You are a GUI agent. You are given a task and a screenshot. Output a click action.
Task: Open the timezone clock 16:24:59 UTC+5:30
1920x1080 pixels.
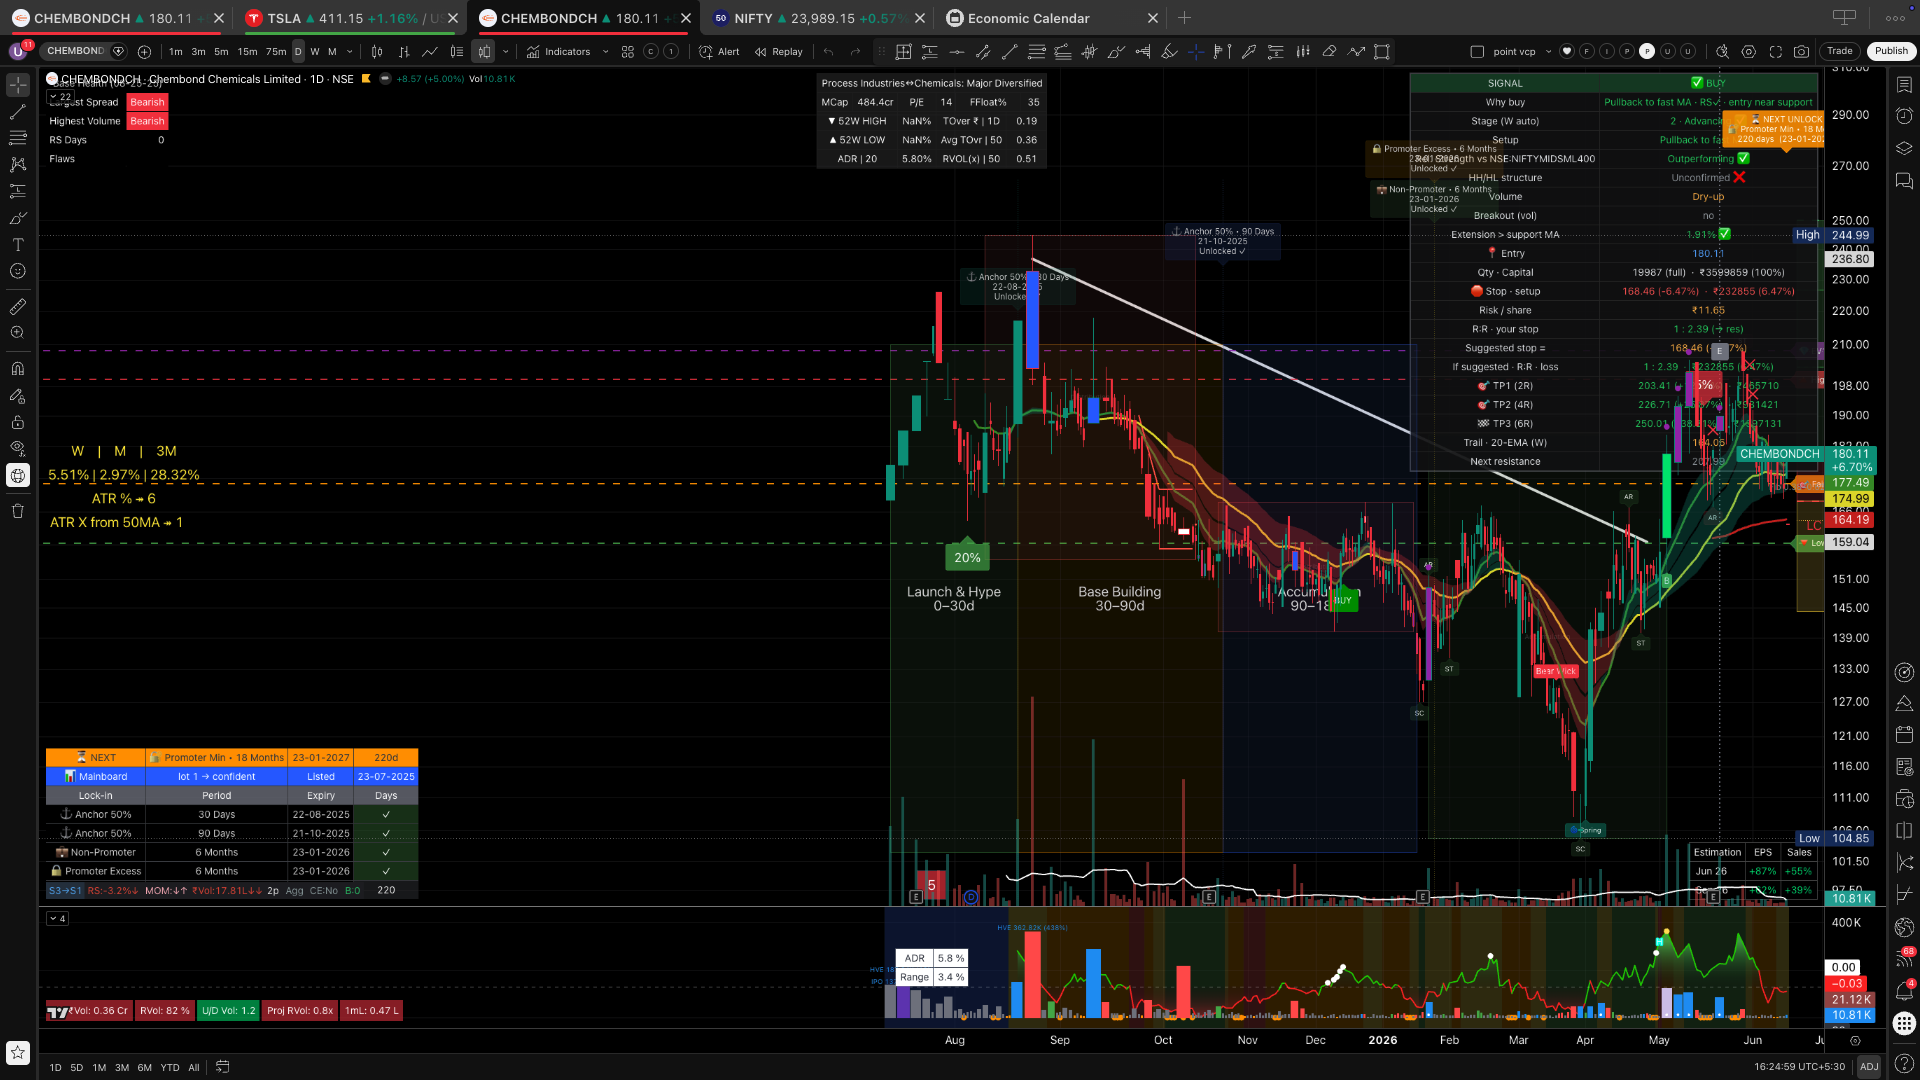(1800, 1067)
